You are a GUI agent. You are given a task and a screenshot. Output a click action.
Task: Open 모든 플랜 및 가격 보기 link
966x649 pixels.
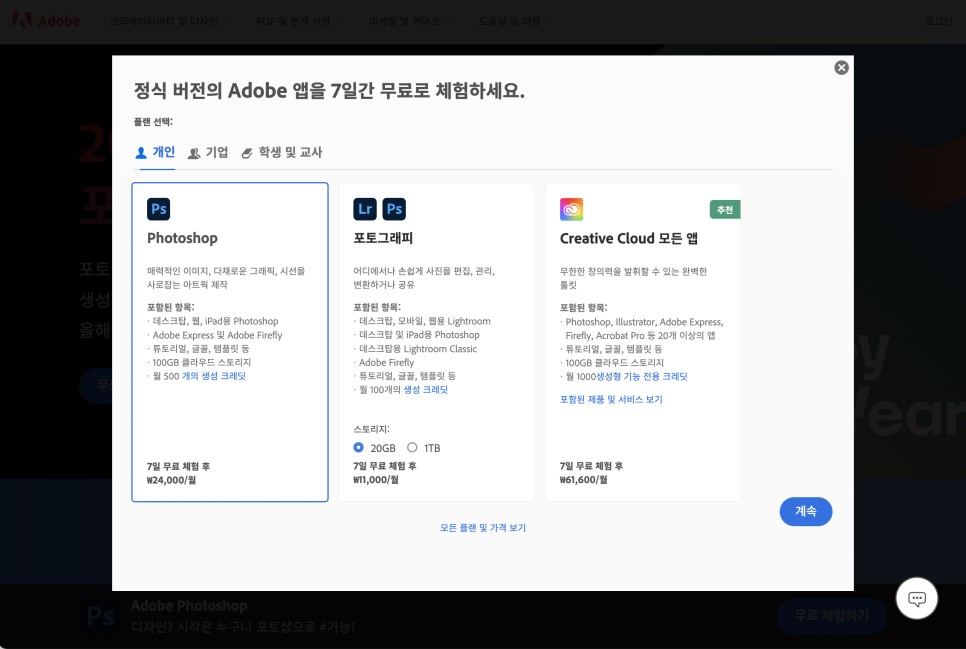483,528
